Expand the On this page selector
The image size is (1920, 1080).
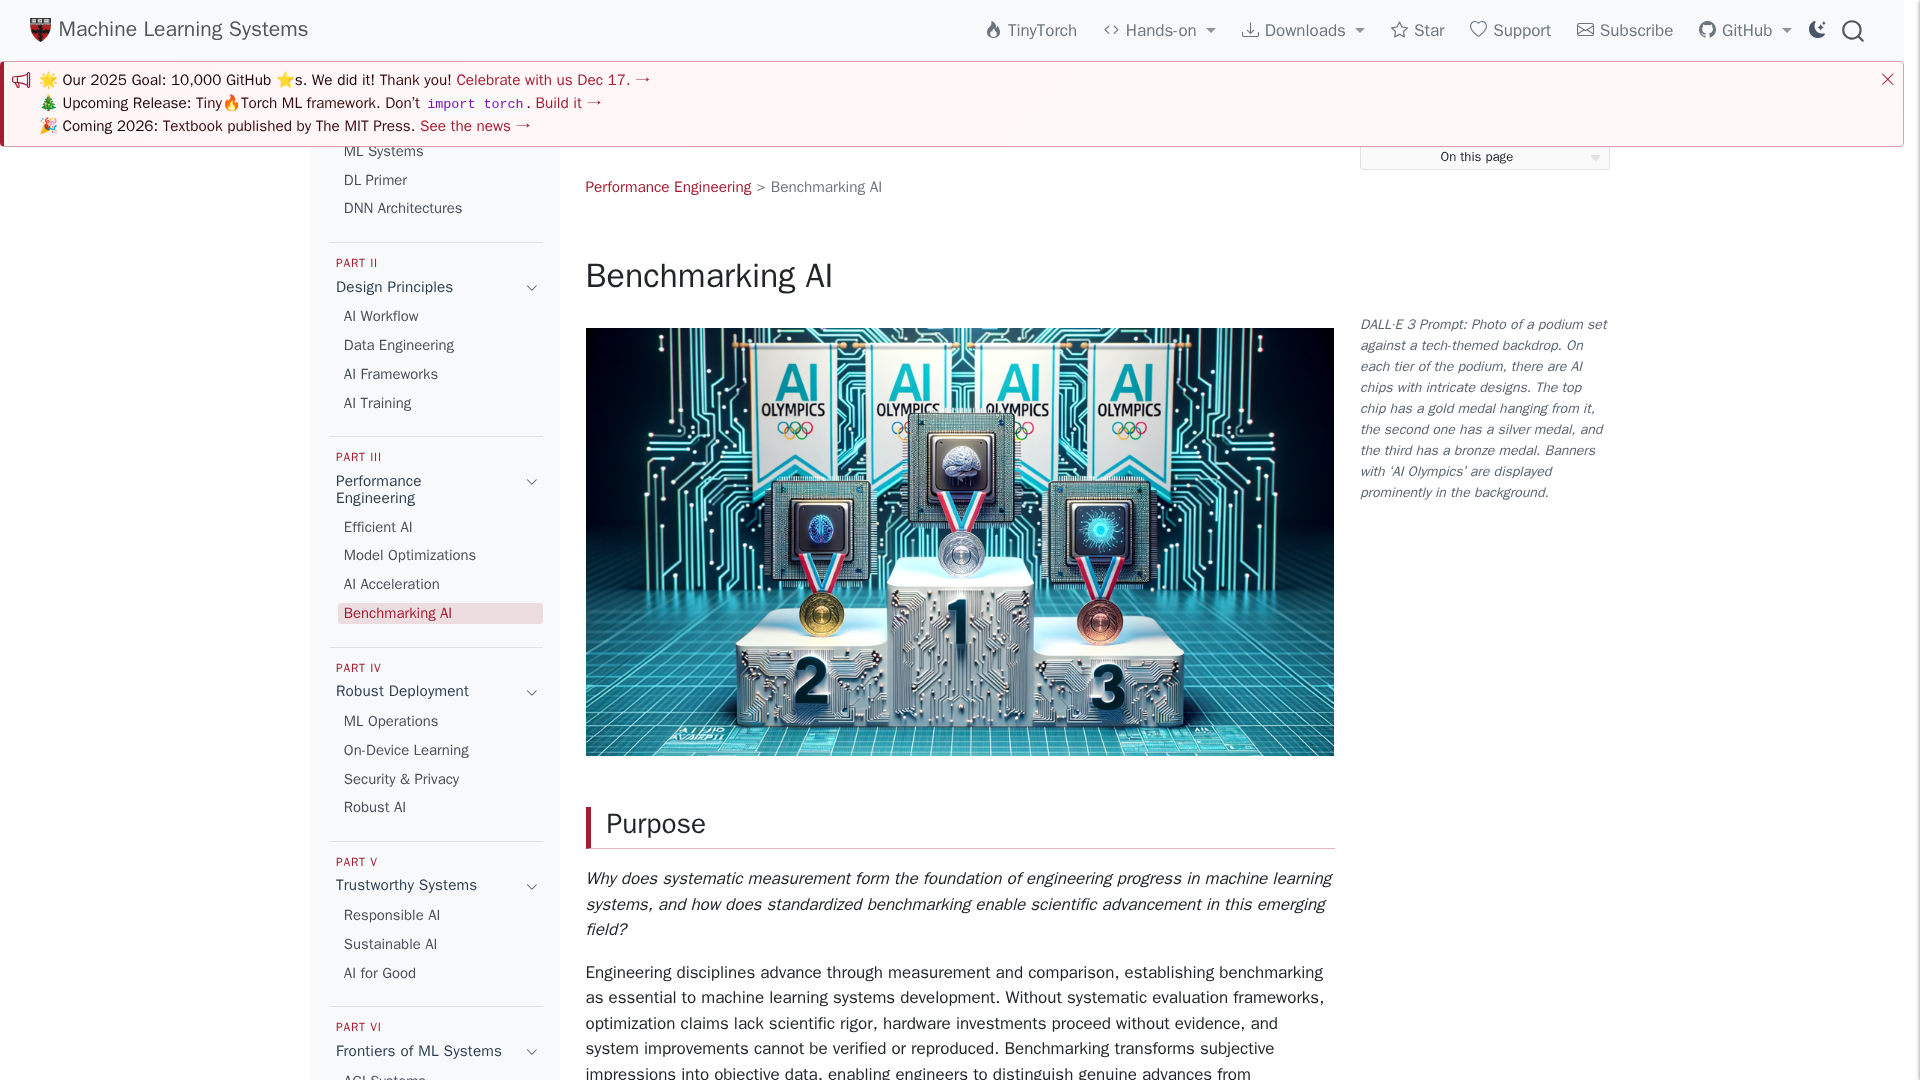(1484, 157)
